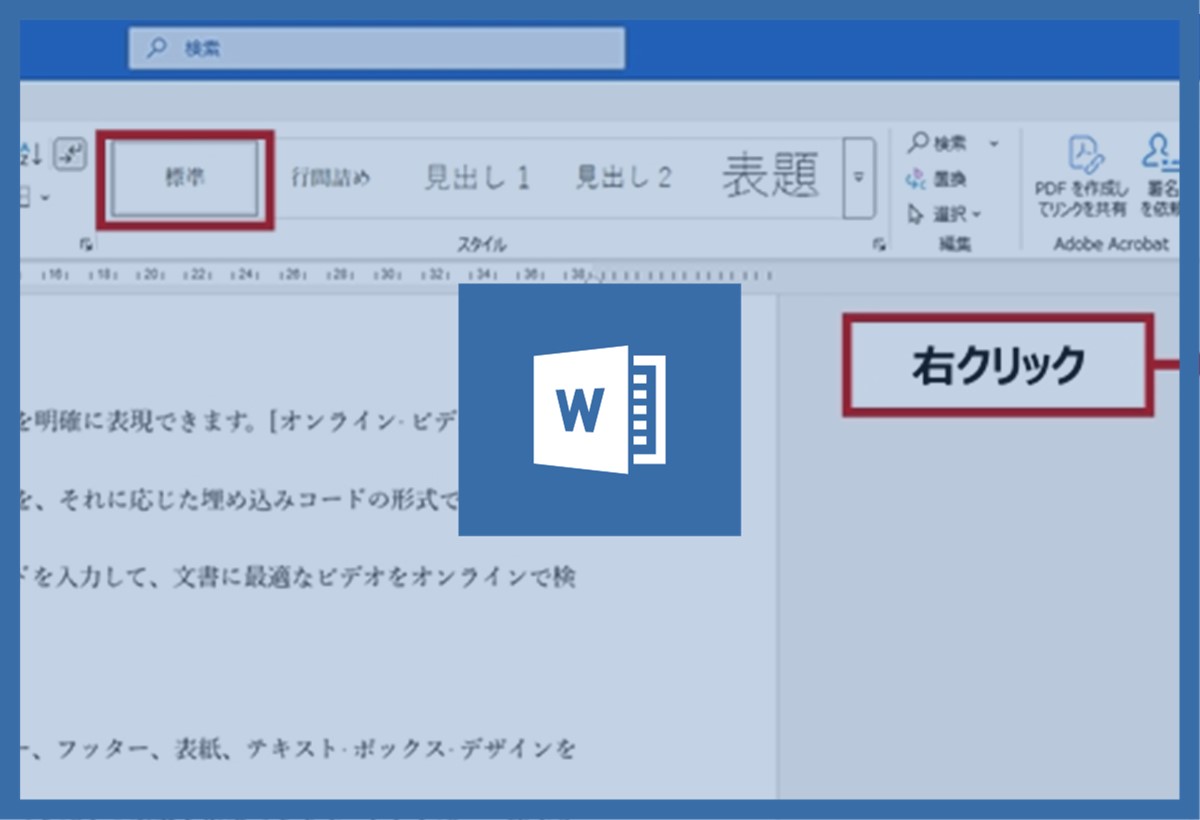Viewport: 1200px width, 820px height.
Task: Open the dropdown arrow beside ribbon 検索
Action: [993, 145]
